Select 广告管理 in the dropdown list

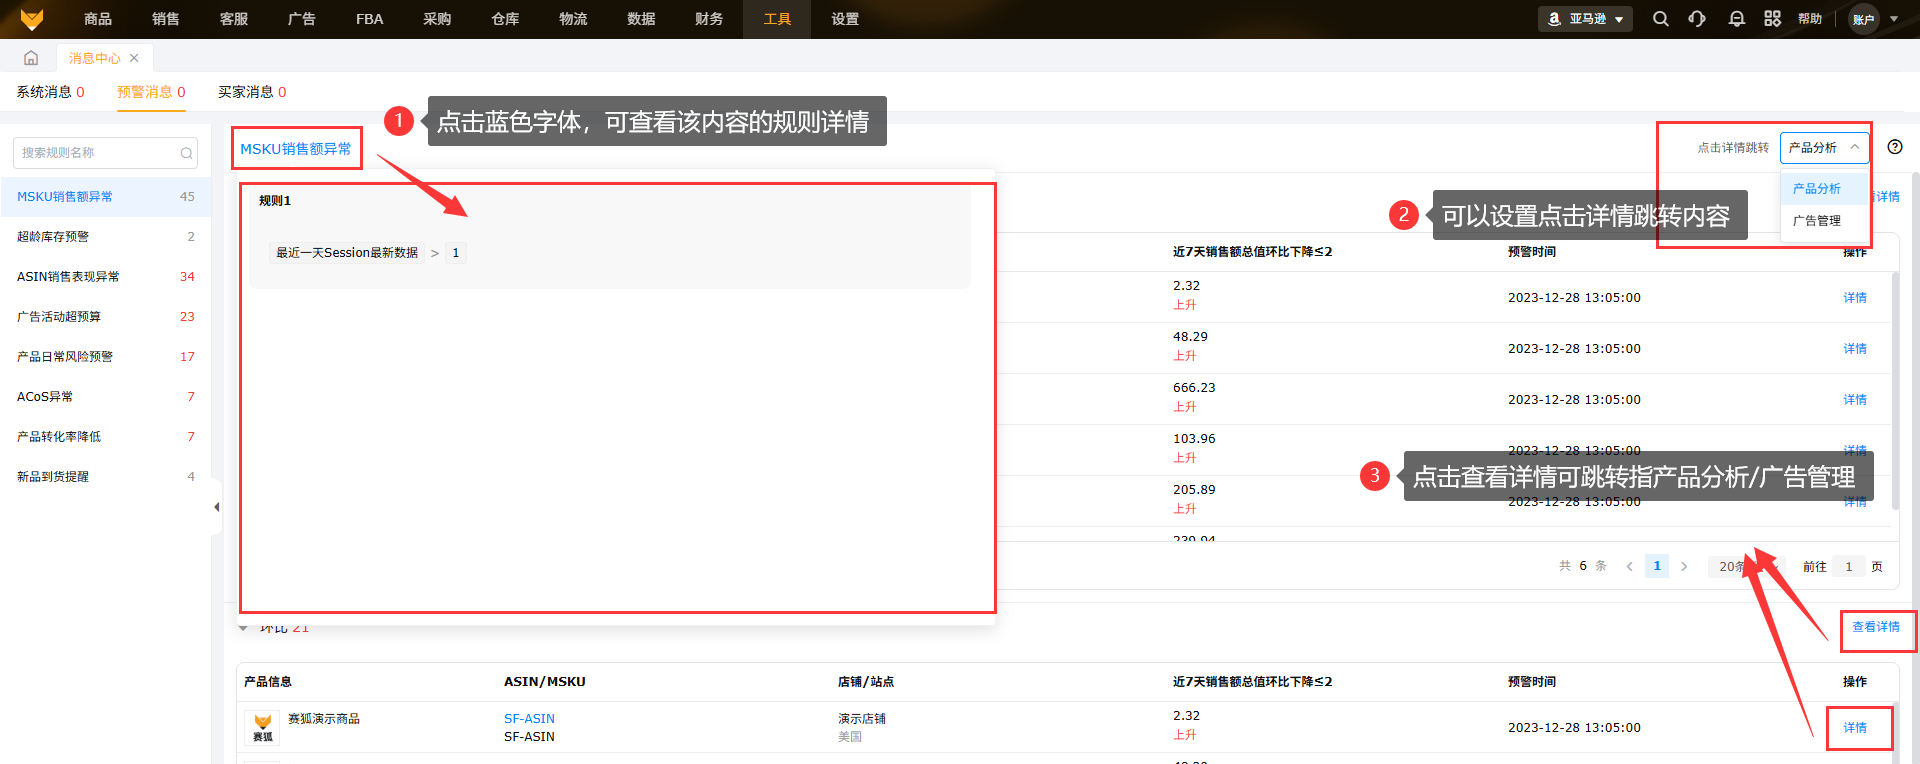tap(1816, 221)
